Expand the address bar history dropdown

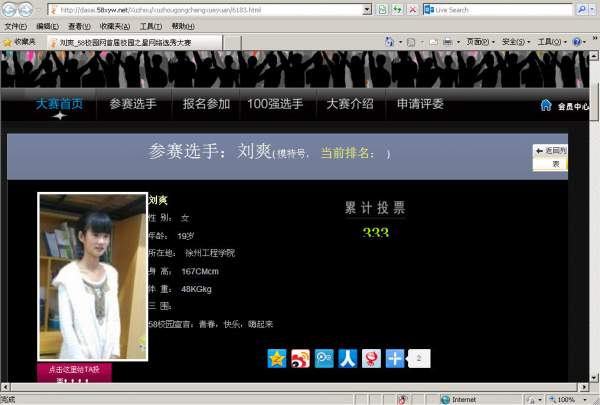pos(367,10)
